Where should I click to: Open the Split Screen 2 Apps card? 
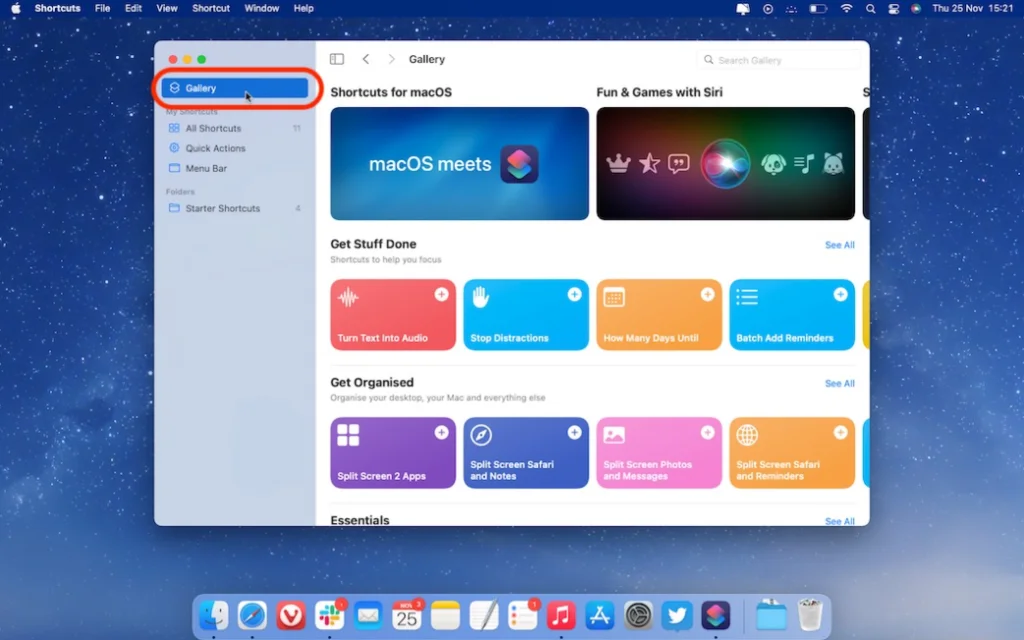coord(392,453)
